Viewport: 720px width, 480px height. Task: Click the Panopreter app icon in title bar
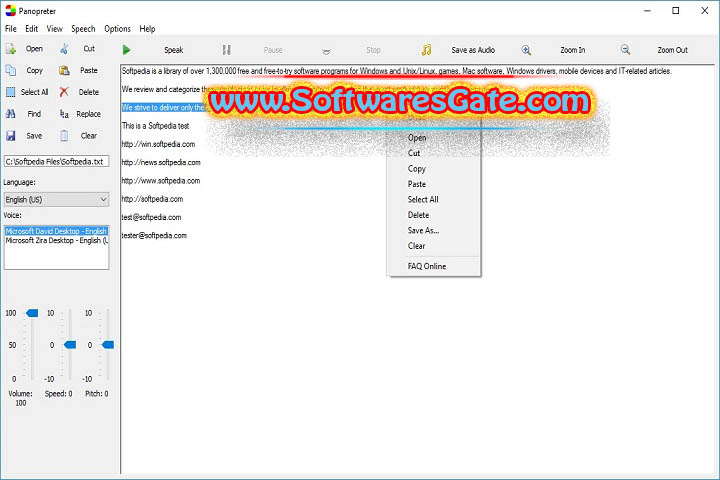click(x=10, y=10)
